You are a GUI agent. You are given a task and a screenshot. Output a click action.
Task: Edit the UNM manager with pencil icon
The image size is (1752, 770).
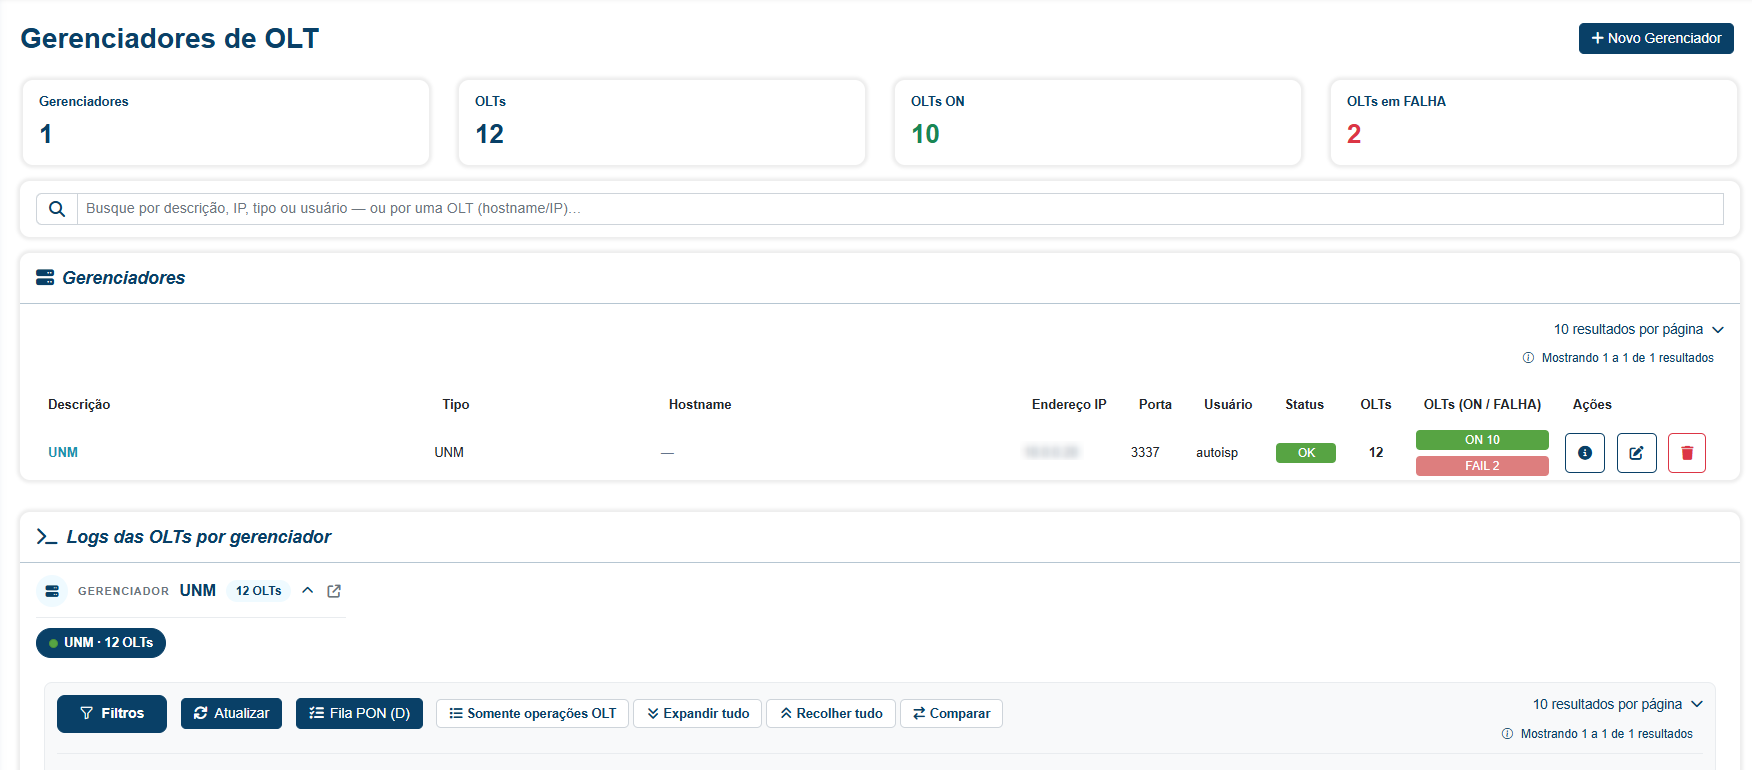click(x=1636, y=453)
